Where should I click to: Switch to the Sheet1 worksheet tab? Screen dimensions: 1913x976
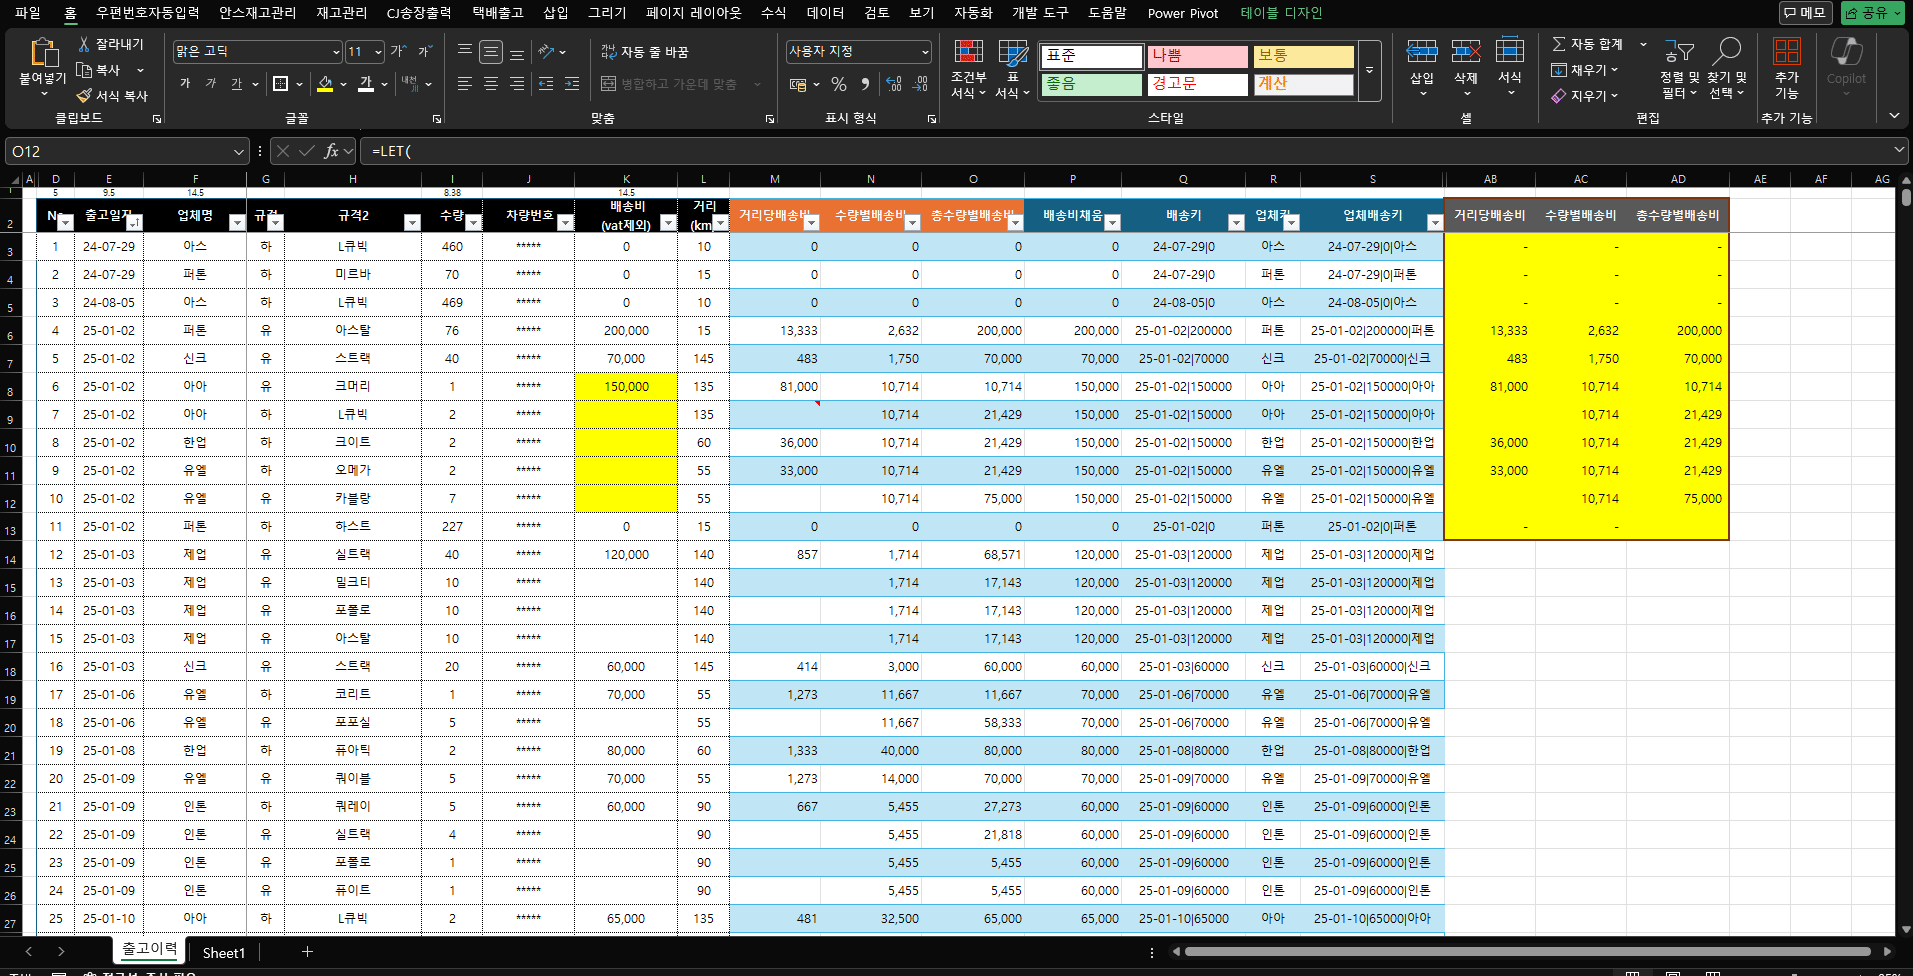tap(223, 953)
